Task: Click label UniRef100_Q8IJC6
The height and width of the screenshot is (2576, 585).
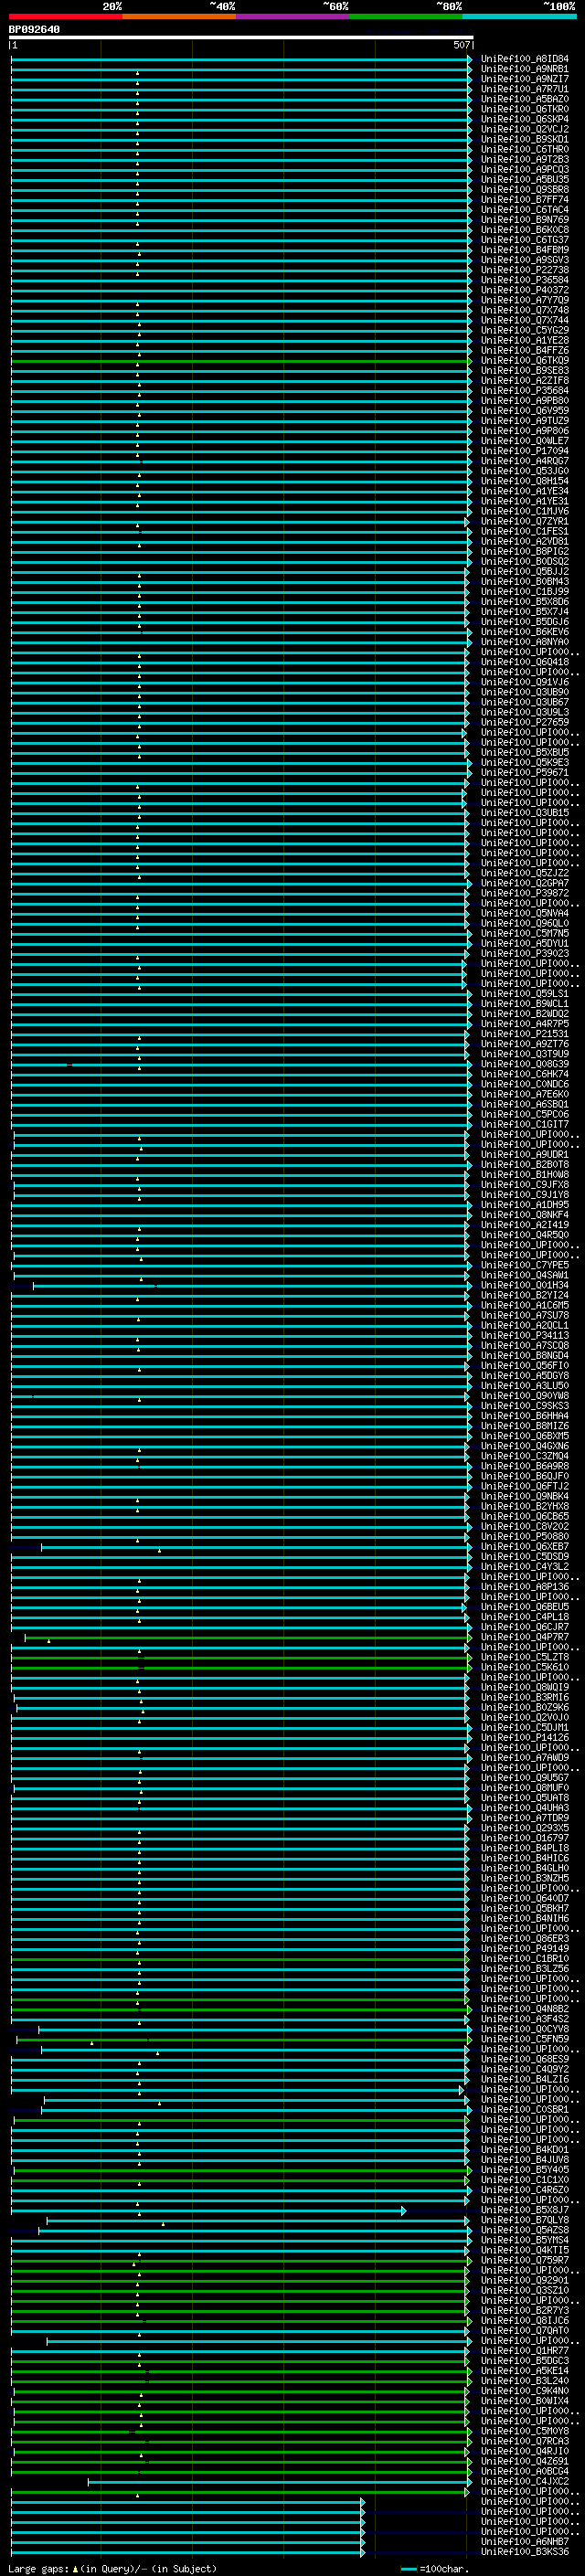Action: (525, 2321)
